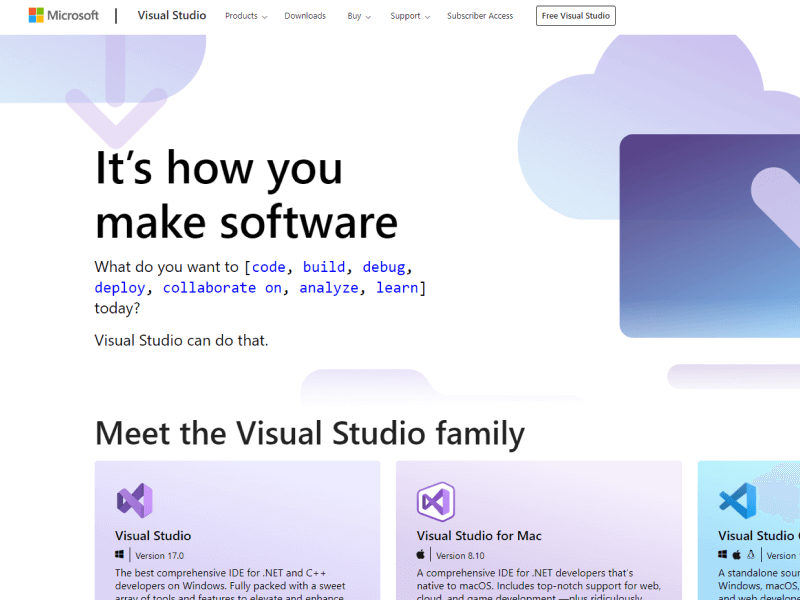Click the 'analyze' keyword link
This screenshot has height=600, width=800.
[329, 288]
